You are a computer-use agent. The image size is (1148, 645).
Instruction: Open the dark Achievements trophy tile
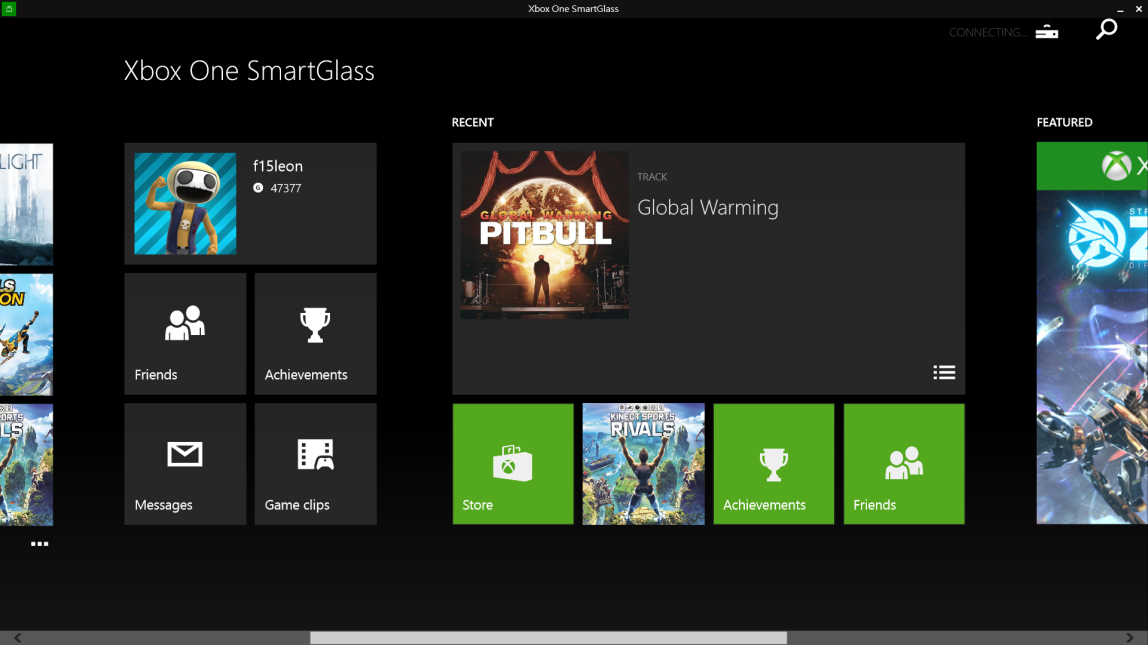(316, 334)
